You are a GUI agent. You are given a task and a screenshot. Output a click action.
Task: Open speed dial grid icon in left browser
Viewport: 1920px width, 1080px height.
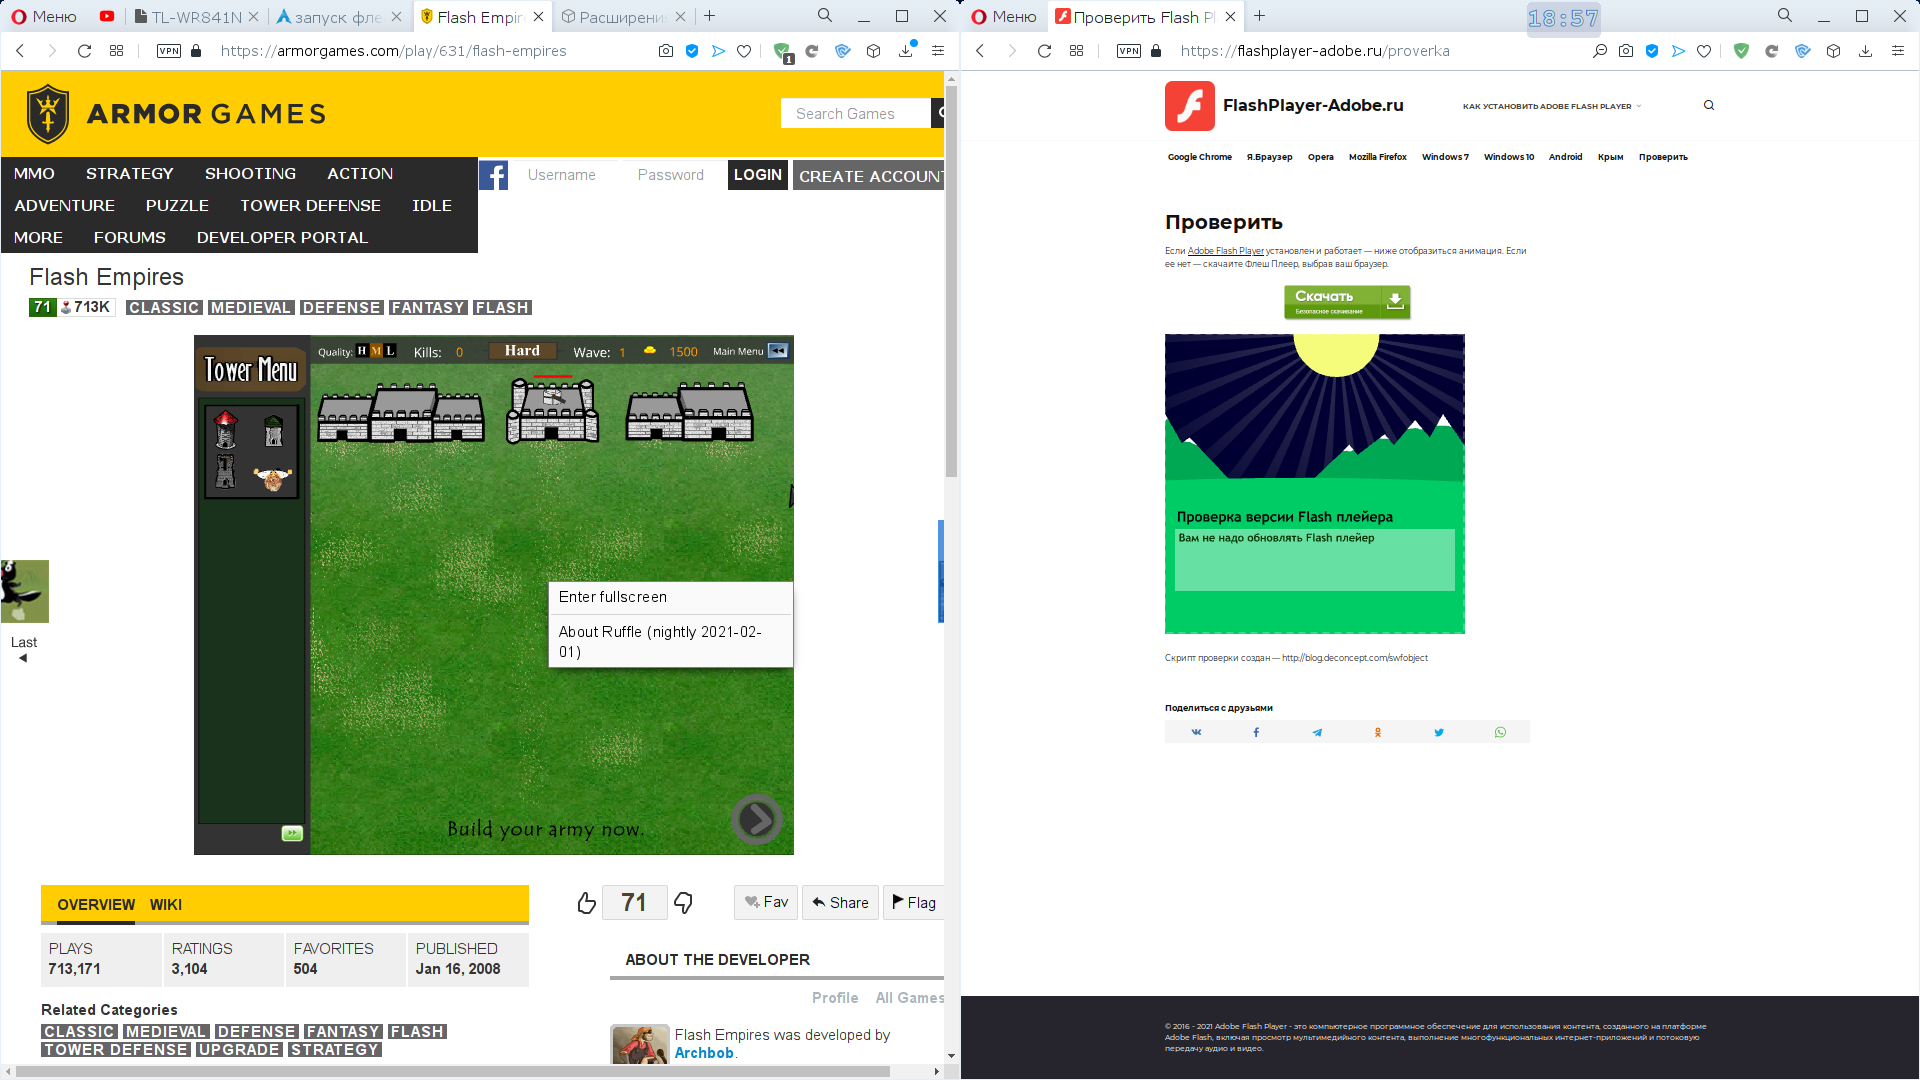point(117,51)
